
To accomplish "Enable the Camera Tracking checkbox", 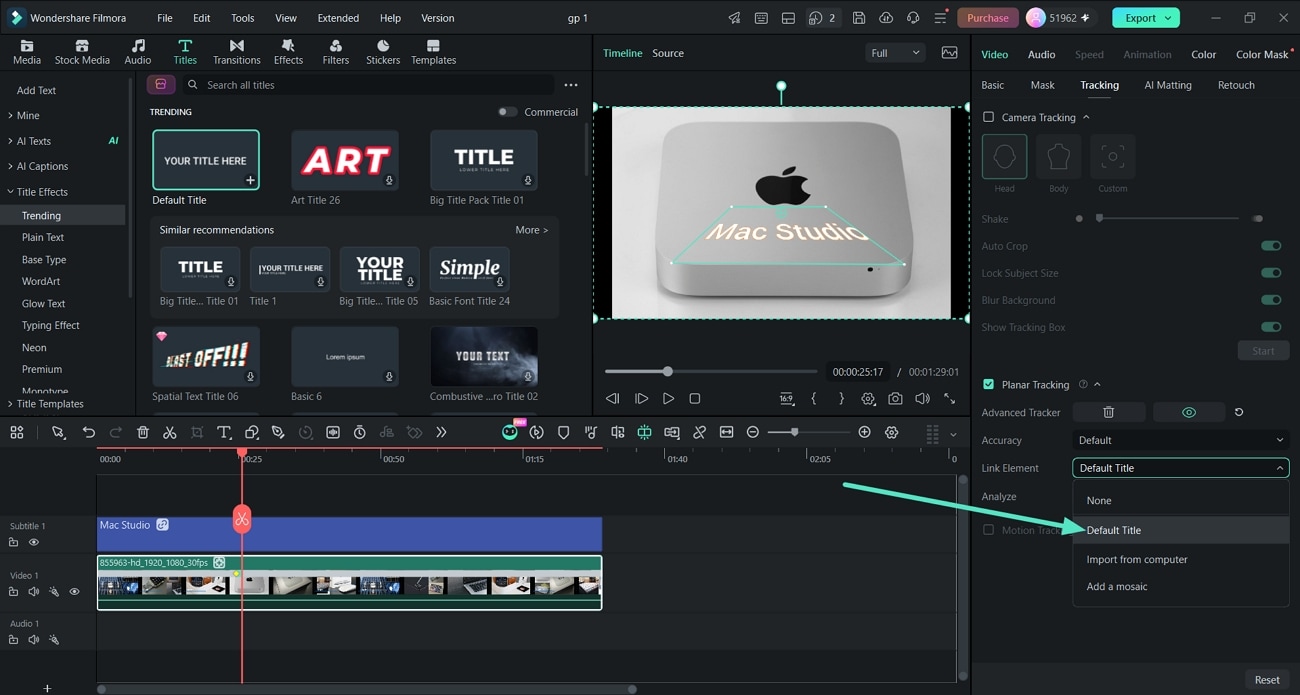I will click(x=989, y=117).
